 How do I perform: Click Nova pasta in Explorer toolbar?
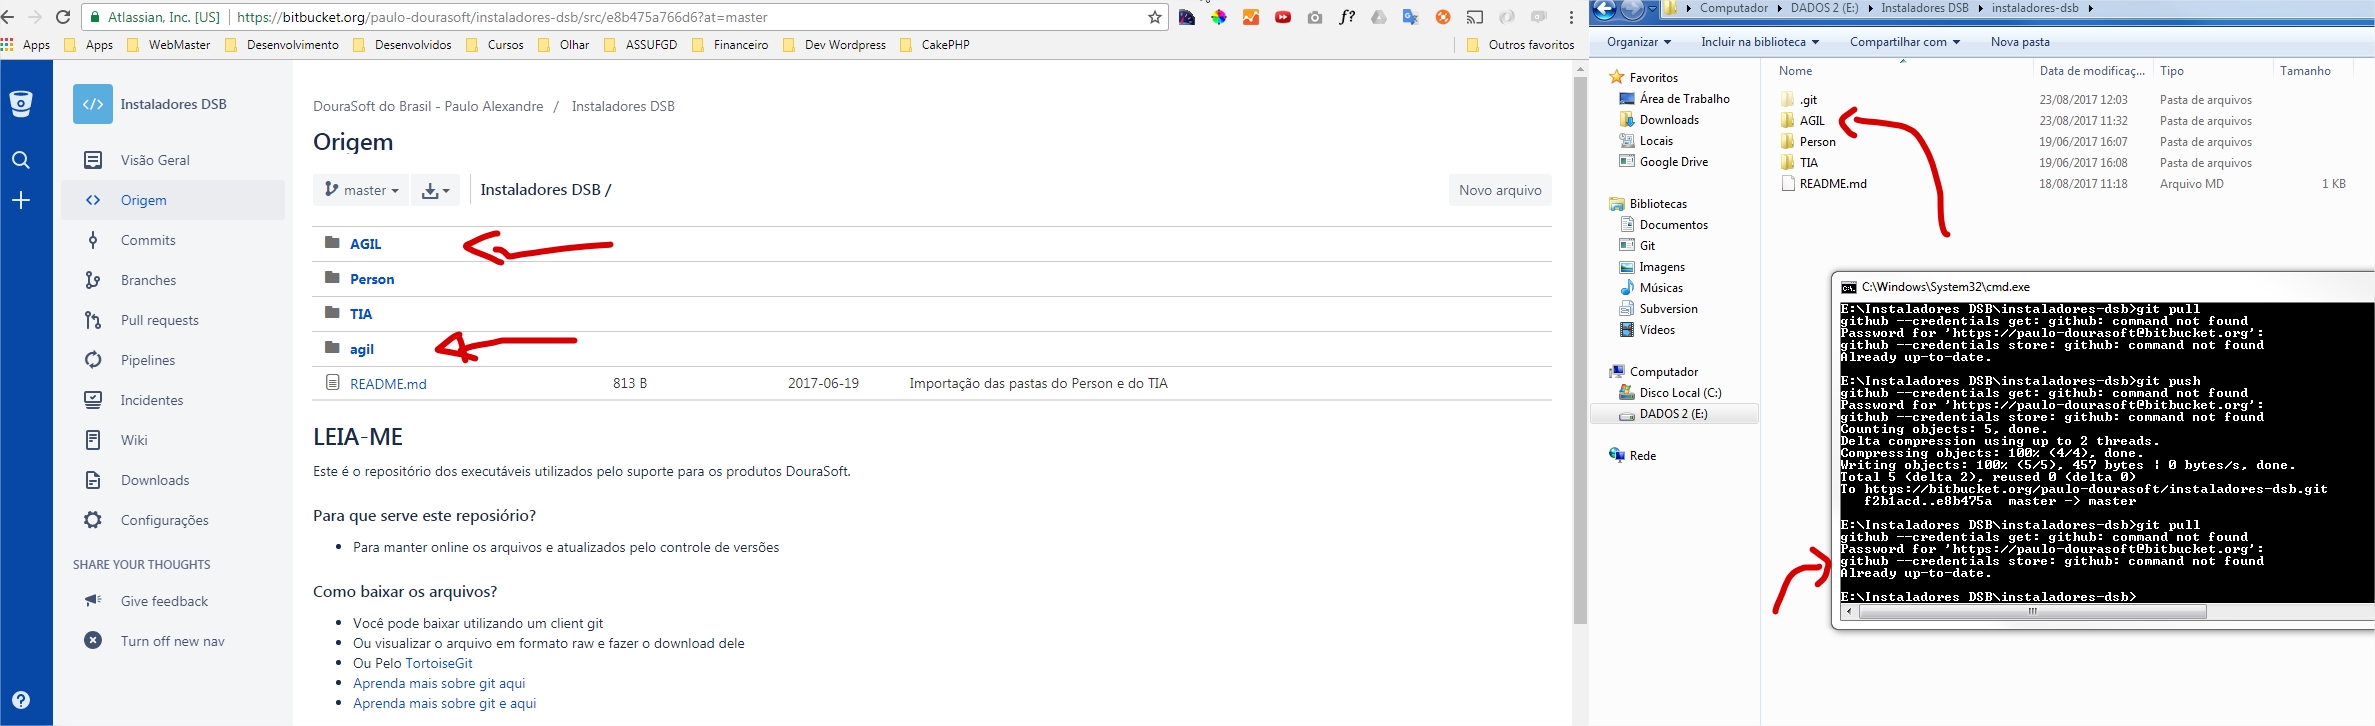pos(2020,42)
